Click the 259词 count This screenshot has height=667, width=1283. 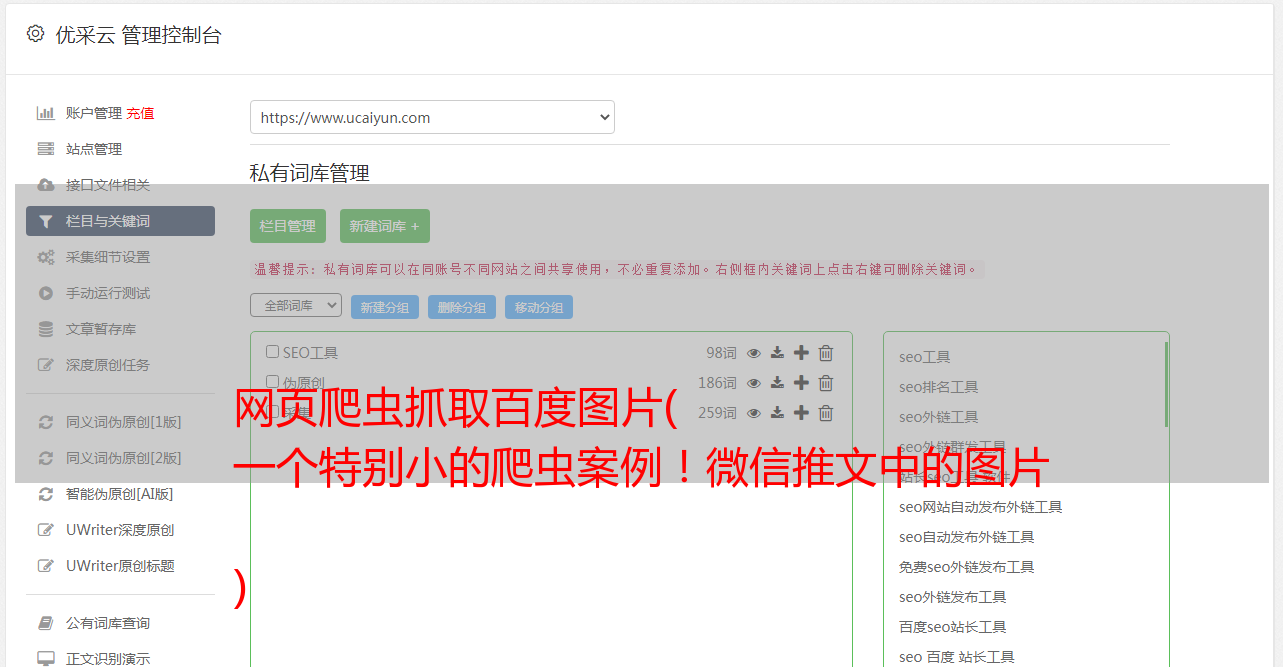[x=717, y=413]
